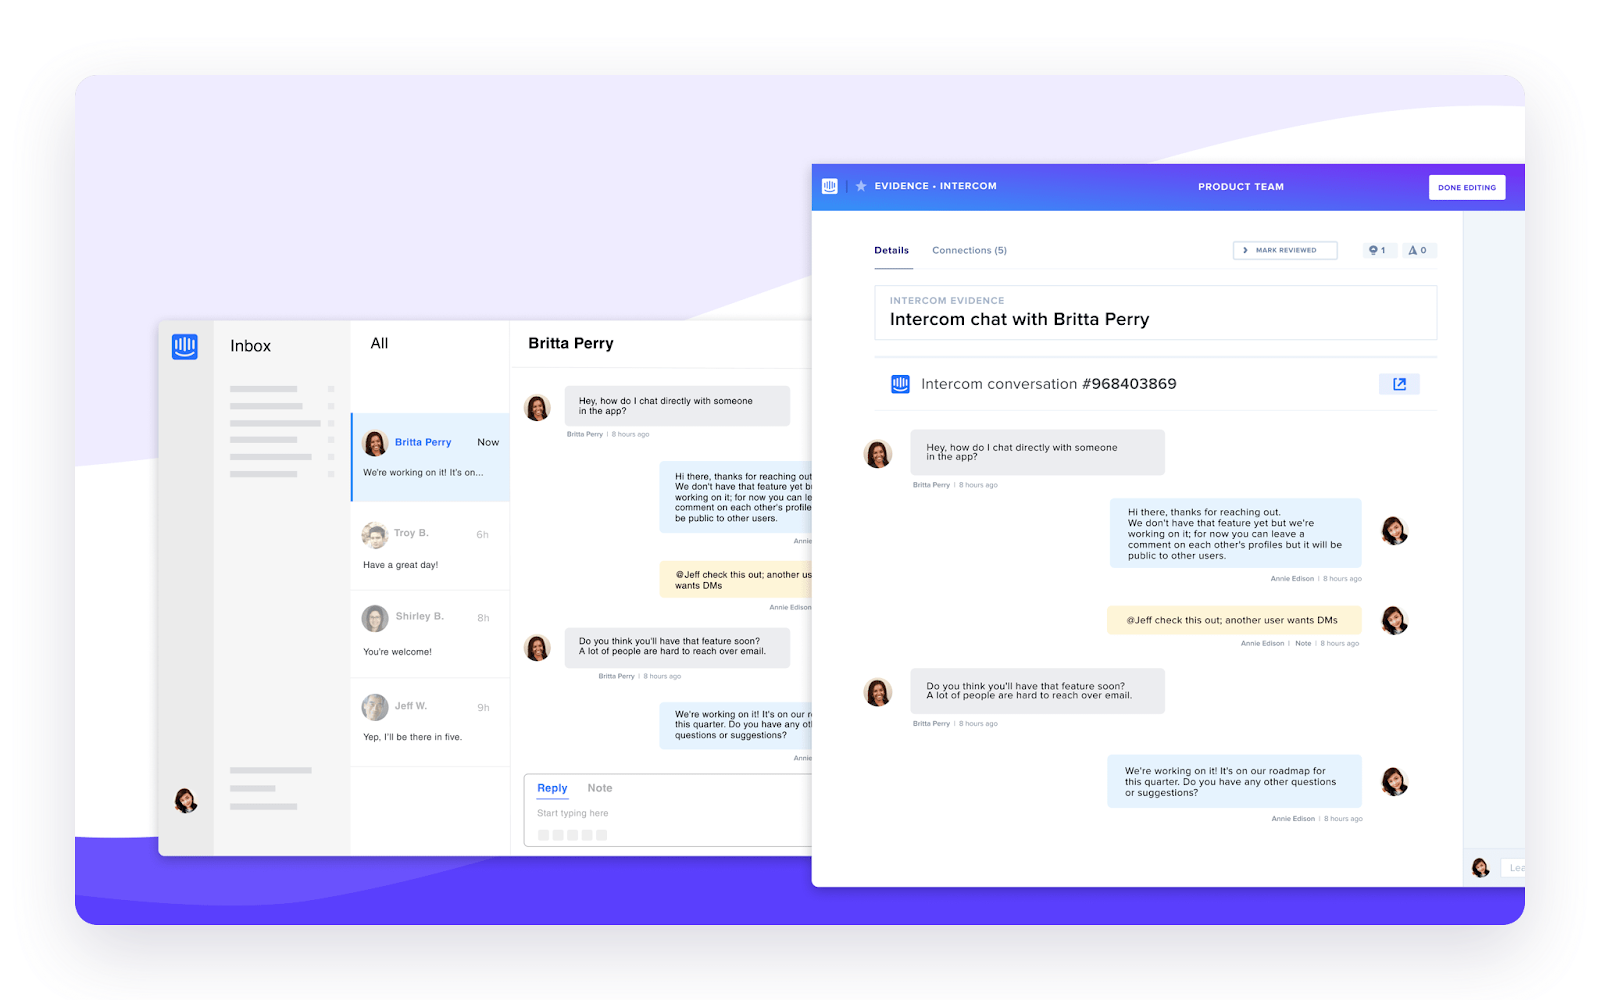Click the avatar beside 'Do you think you'll have that feature' in the Inbox window
This screenshot has height=1000, width=1600.
[538, 648]
